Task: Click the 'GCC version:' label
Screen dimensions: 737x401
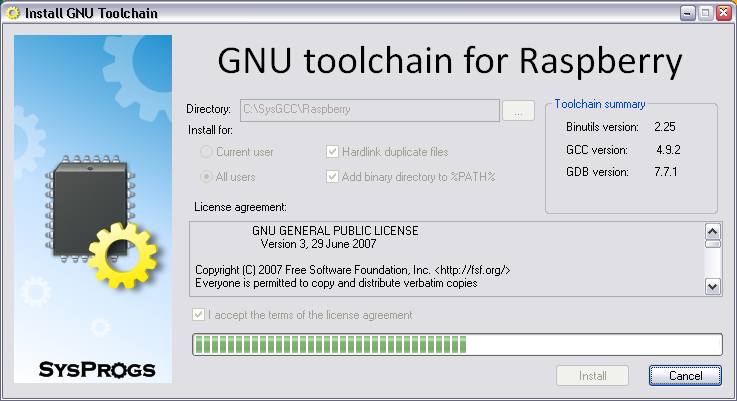Action: (x=597, y=150)
